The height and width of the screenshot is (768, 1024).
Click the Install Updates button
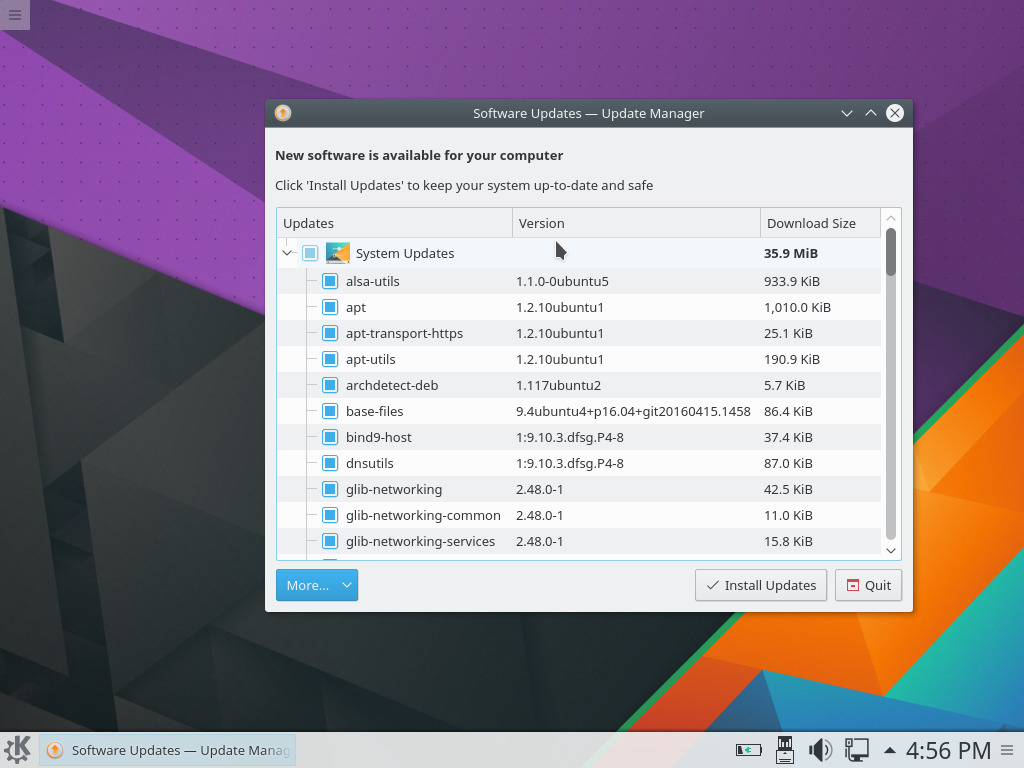point(761,585)
